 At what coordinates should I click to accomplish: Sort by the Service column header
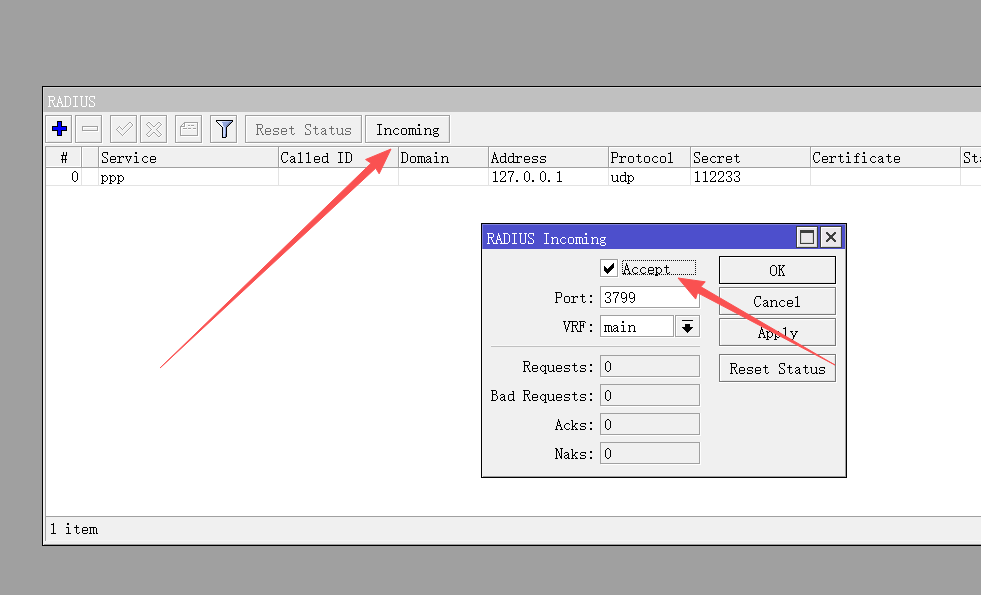(187, 158)
